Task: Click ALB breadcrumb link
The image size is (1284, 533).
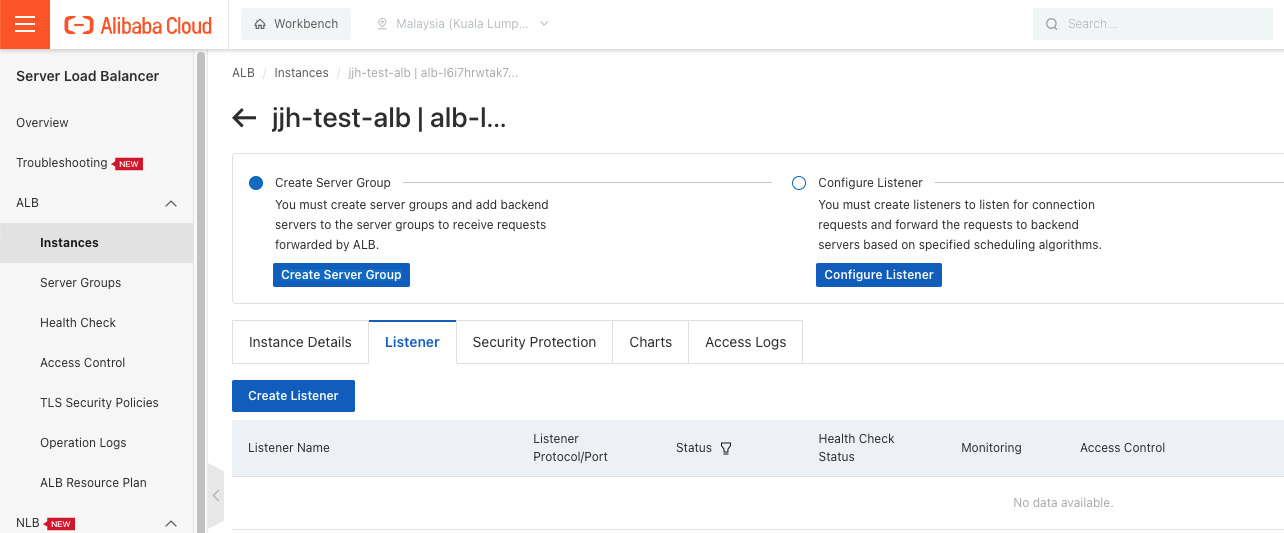Action: click(x=243, y=73)
